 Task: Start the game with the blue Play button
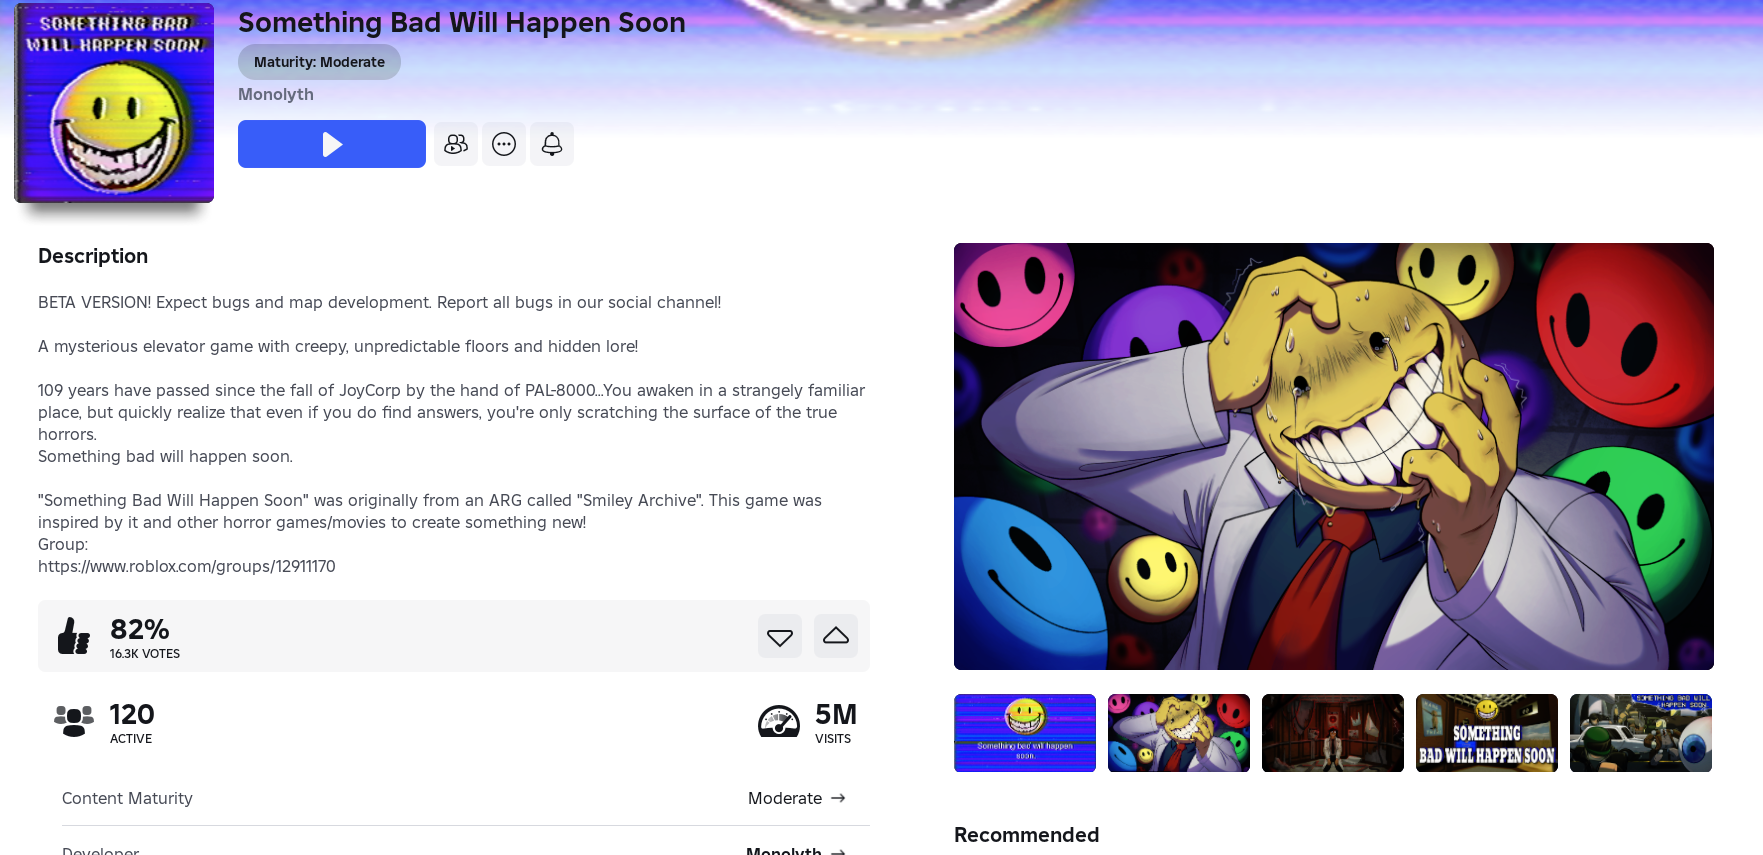coord(332,144)
